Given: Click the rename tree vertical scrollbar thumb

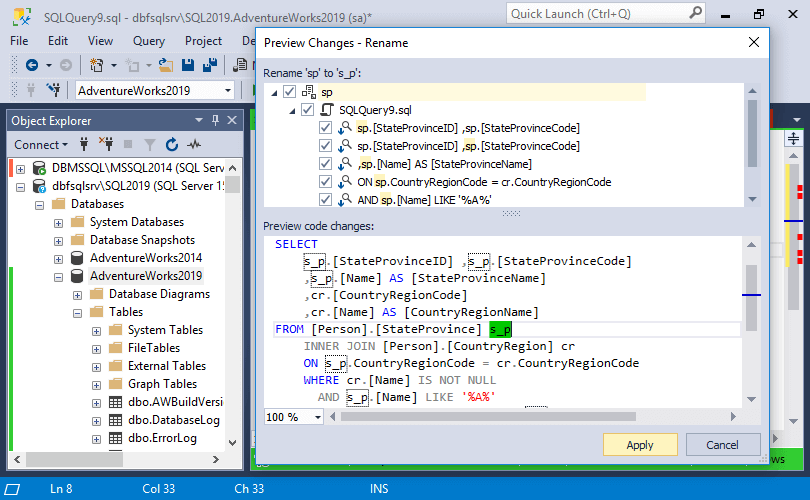Looking at the screenshot, I should click(752, 133).
